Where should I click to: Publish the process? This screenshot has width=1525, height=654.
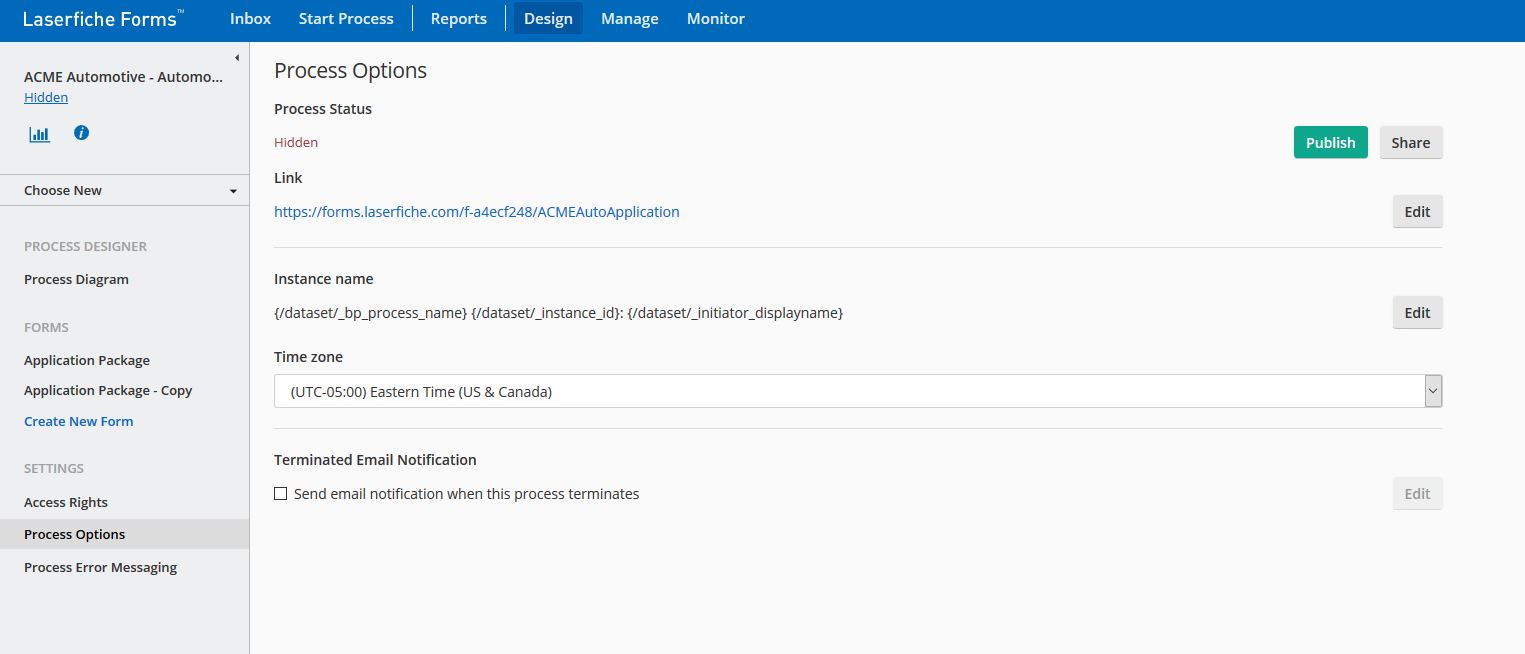(x=1330, y=142)
